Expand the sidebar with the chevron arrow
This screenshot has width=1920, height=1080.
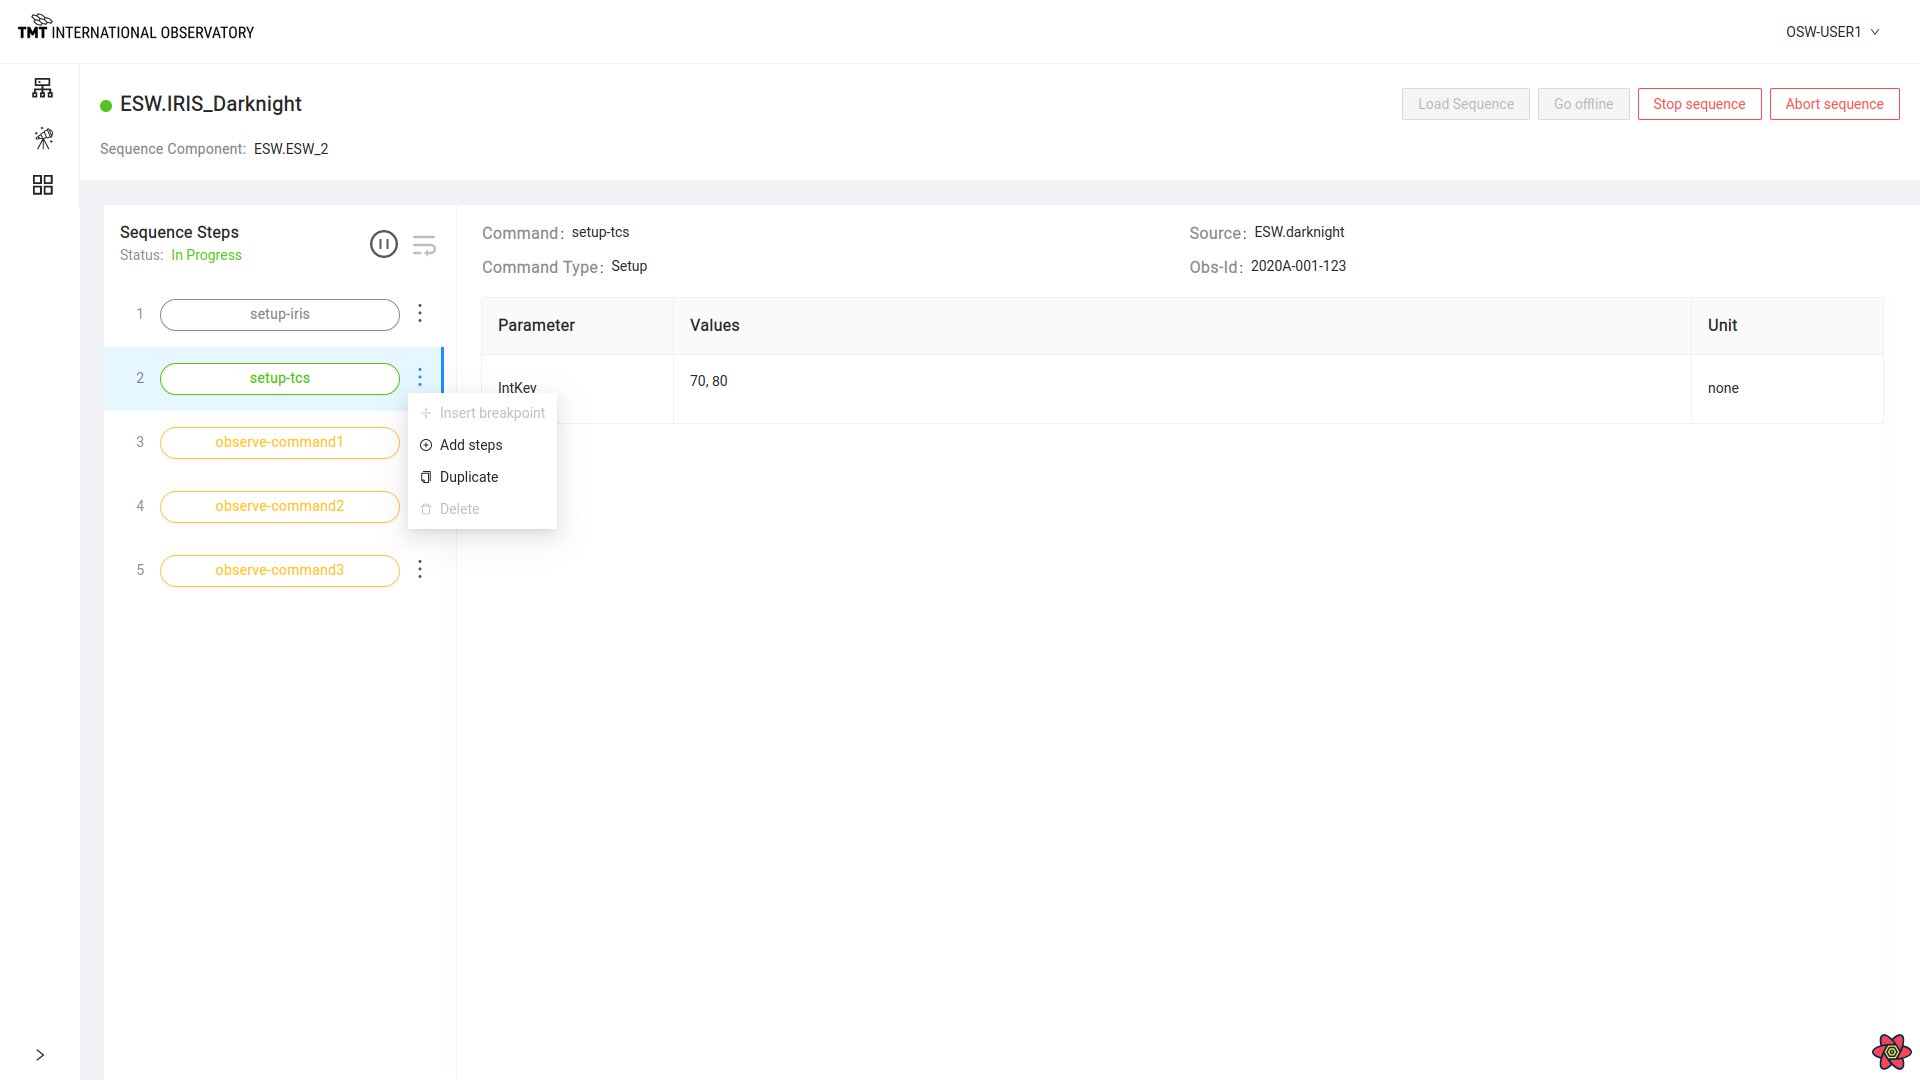tap(40, 1055)
